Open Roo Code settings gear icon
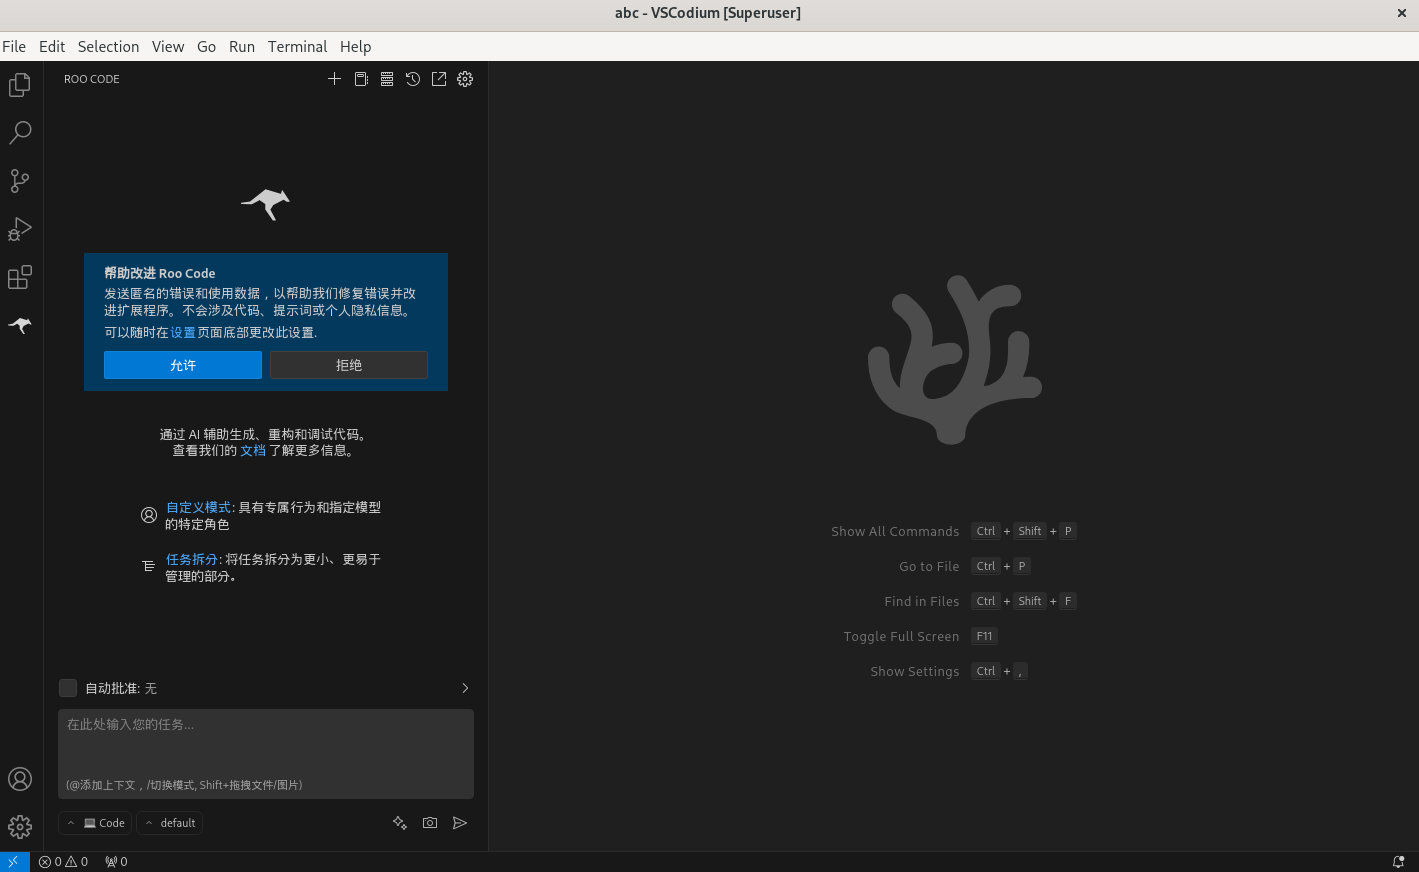Screen dimensions: 1419x872 click(x=465, y=79)
